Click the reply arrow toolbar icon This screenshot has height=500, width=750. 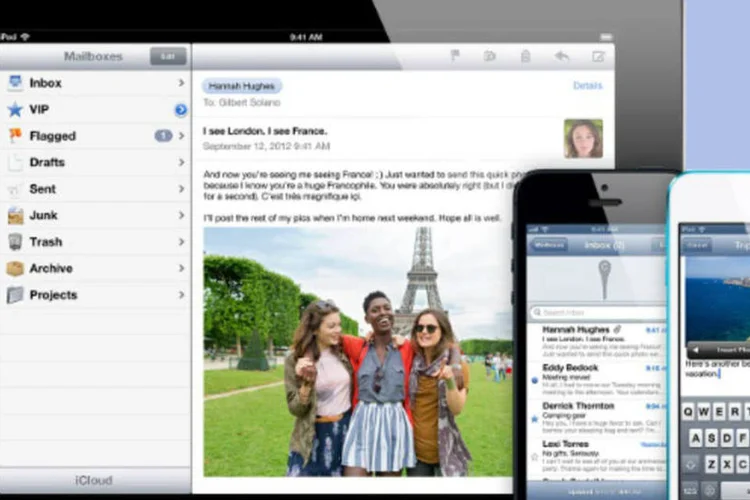pyautogui.click(x=562, y=56)
